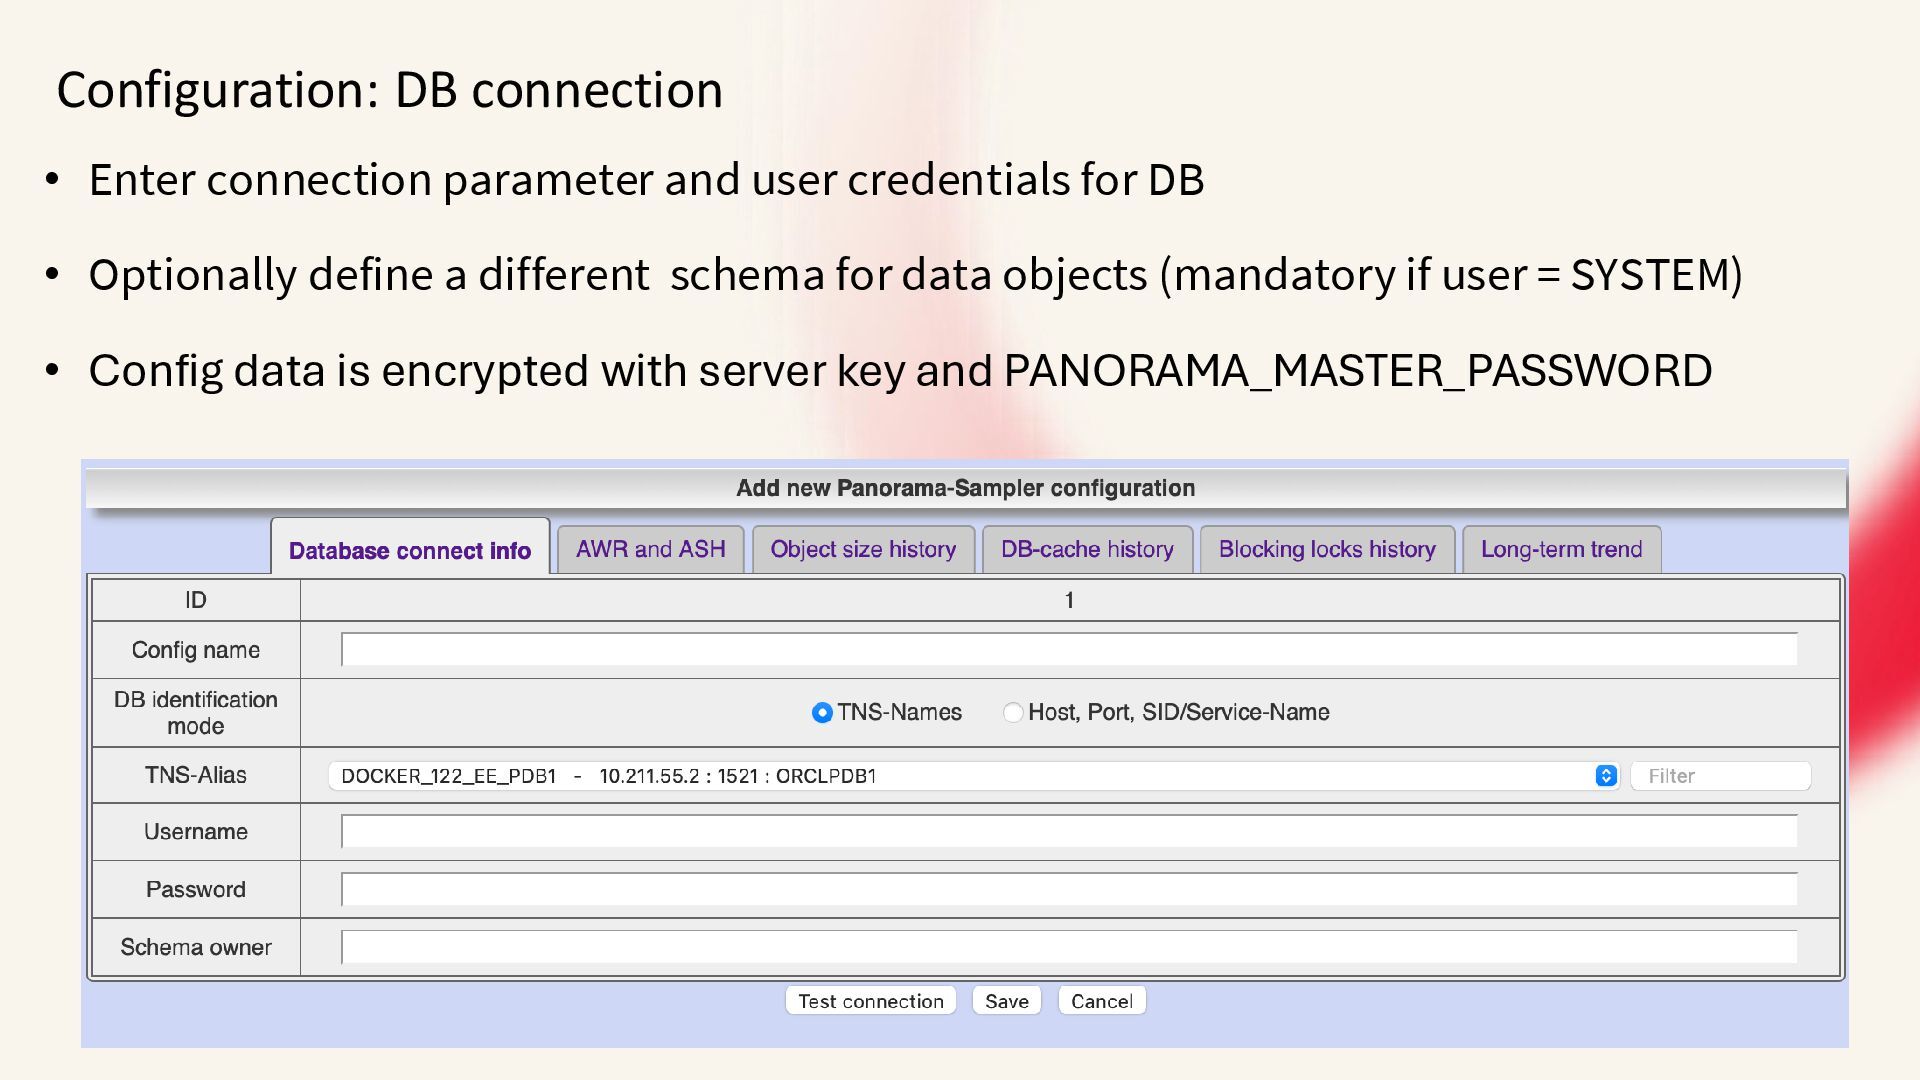The height and width of the screenshot is (1080, 1920).
Task: Go to the DB-cache history tab
Action: point(1087,549)
